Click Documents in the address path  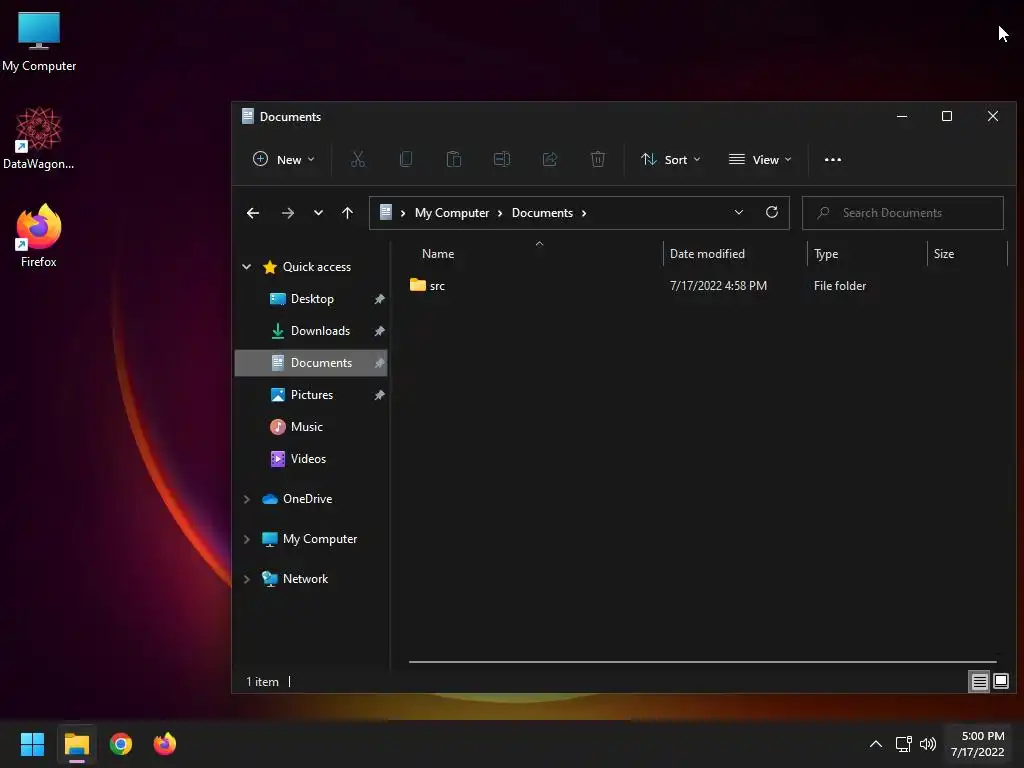coord(542,213)
